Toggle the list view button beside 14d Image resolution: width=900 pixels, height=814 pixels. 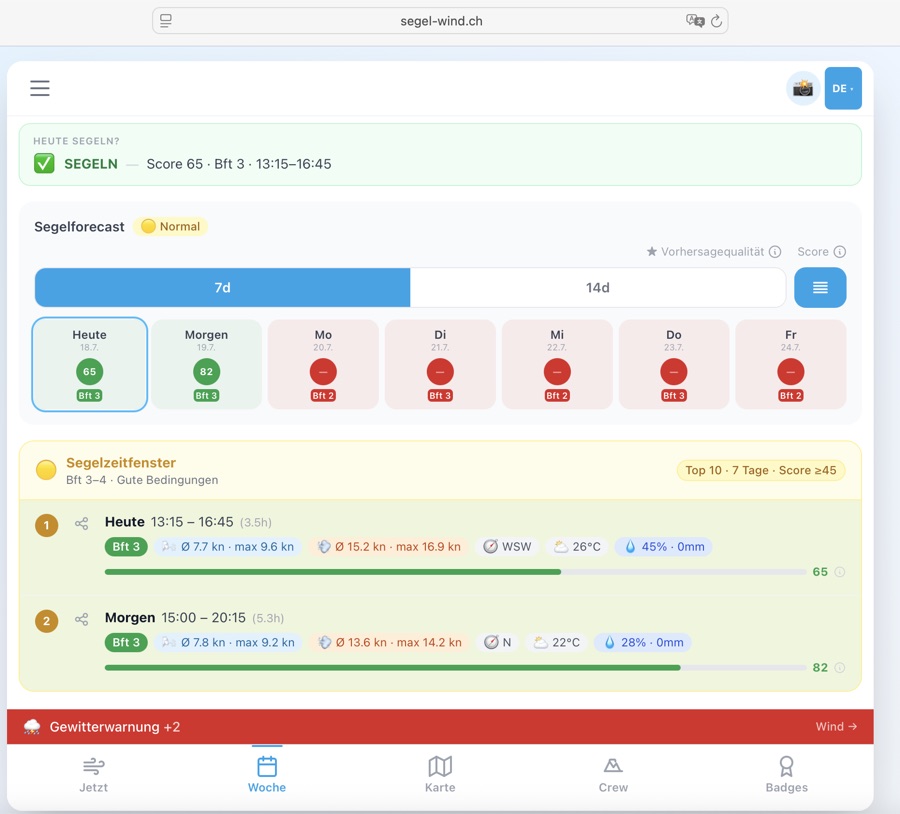pyautogui.click(x=820, y=288)
